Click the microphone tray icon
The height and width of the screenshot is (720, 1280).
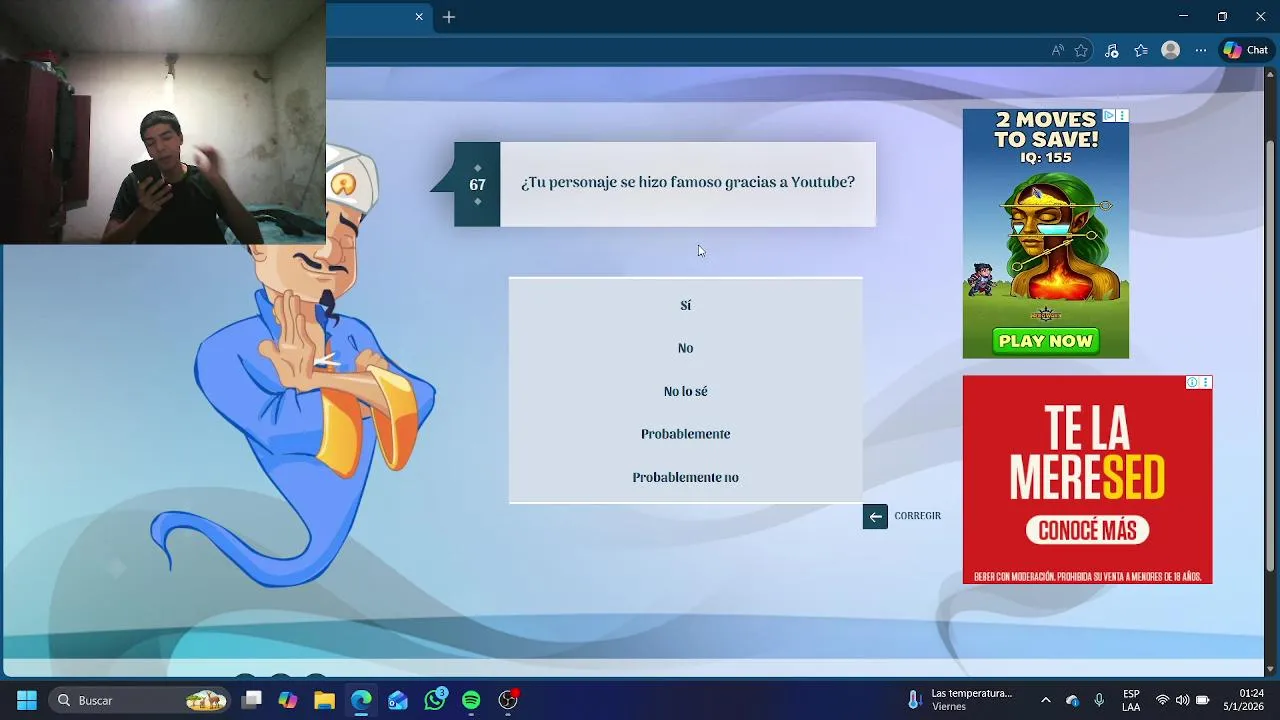point(1099,700)
